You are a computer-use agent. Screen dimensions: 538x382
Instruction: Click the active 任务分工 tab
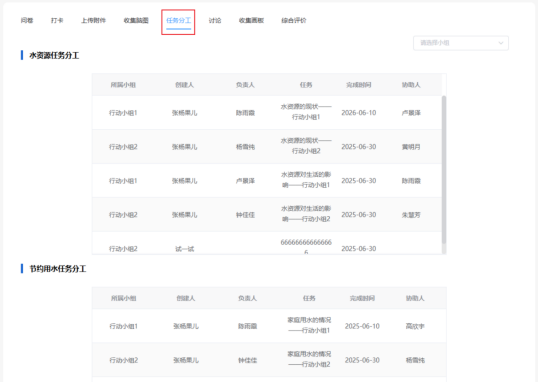[178, 21]
